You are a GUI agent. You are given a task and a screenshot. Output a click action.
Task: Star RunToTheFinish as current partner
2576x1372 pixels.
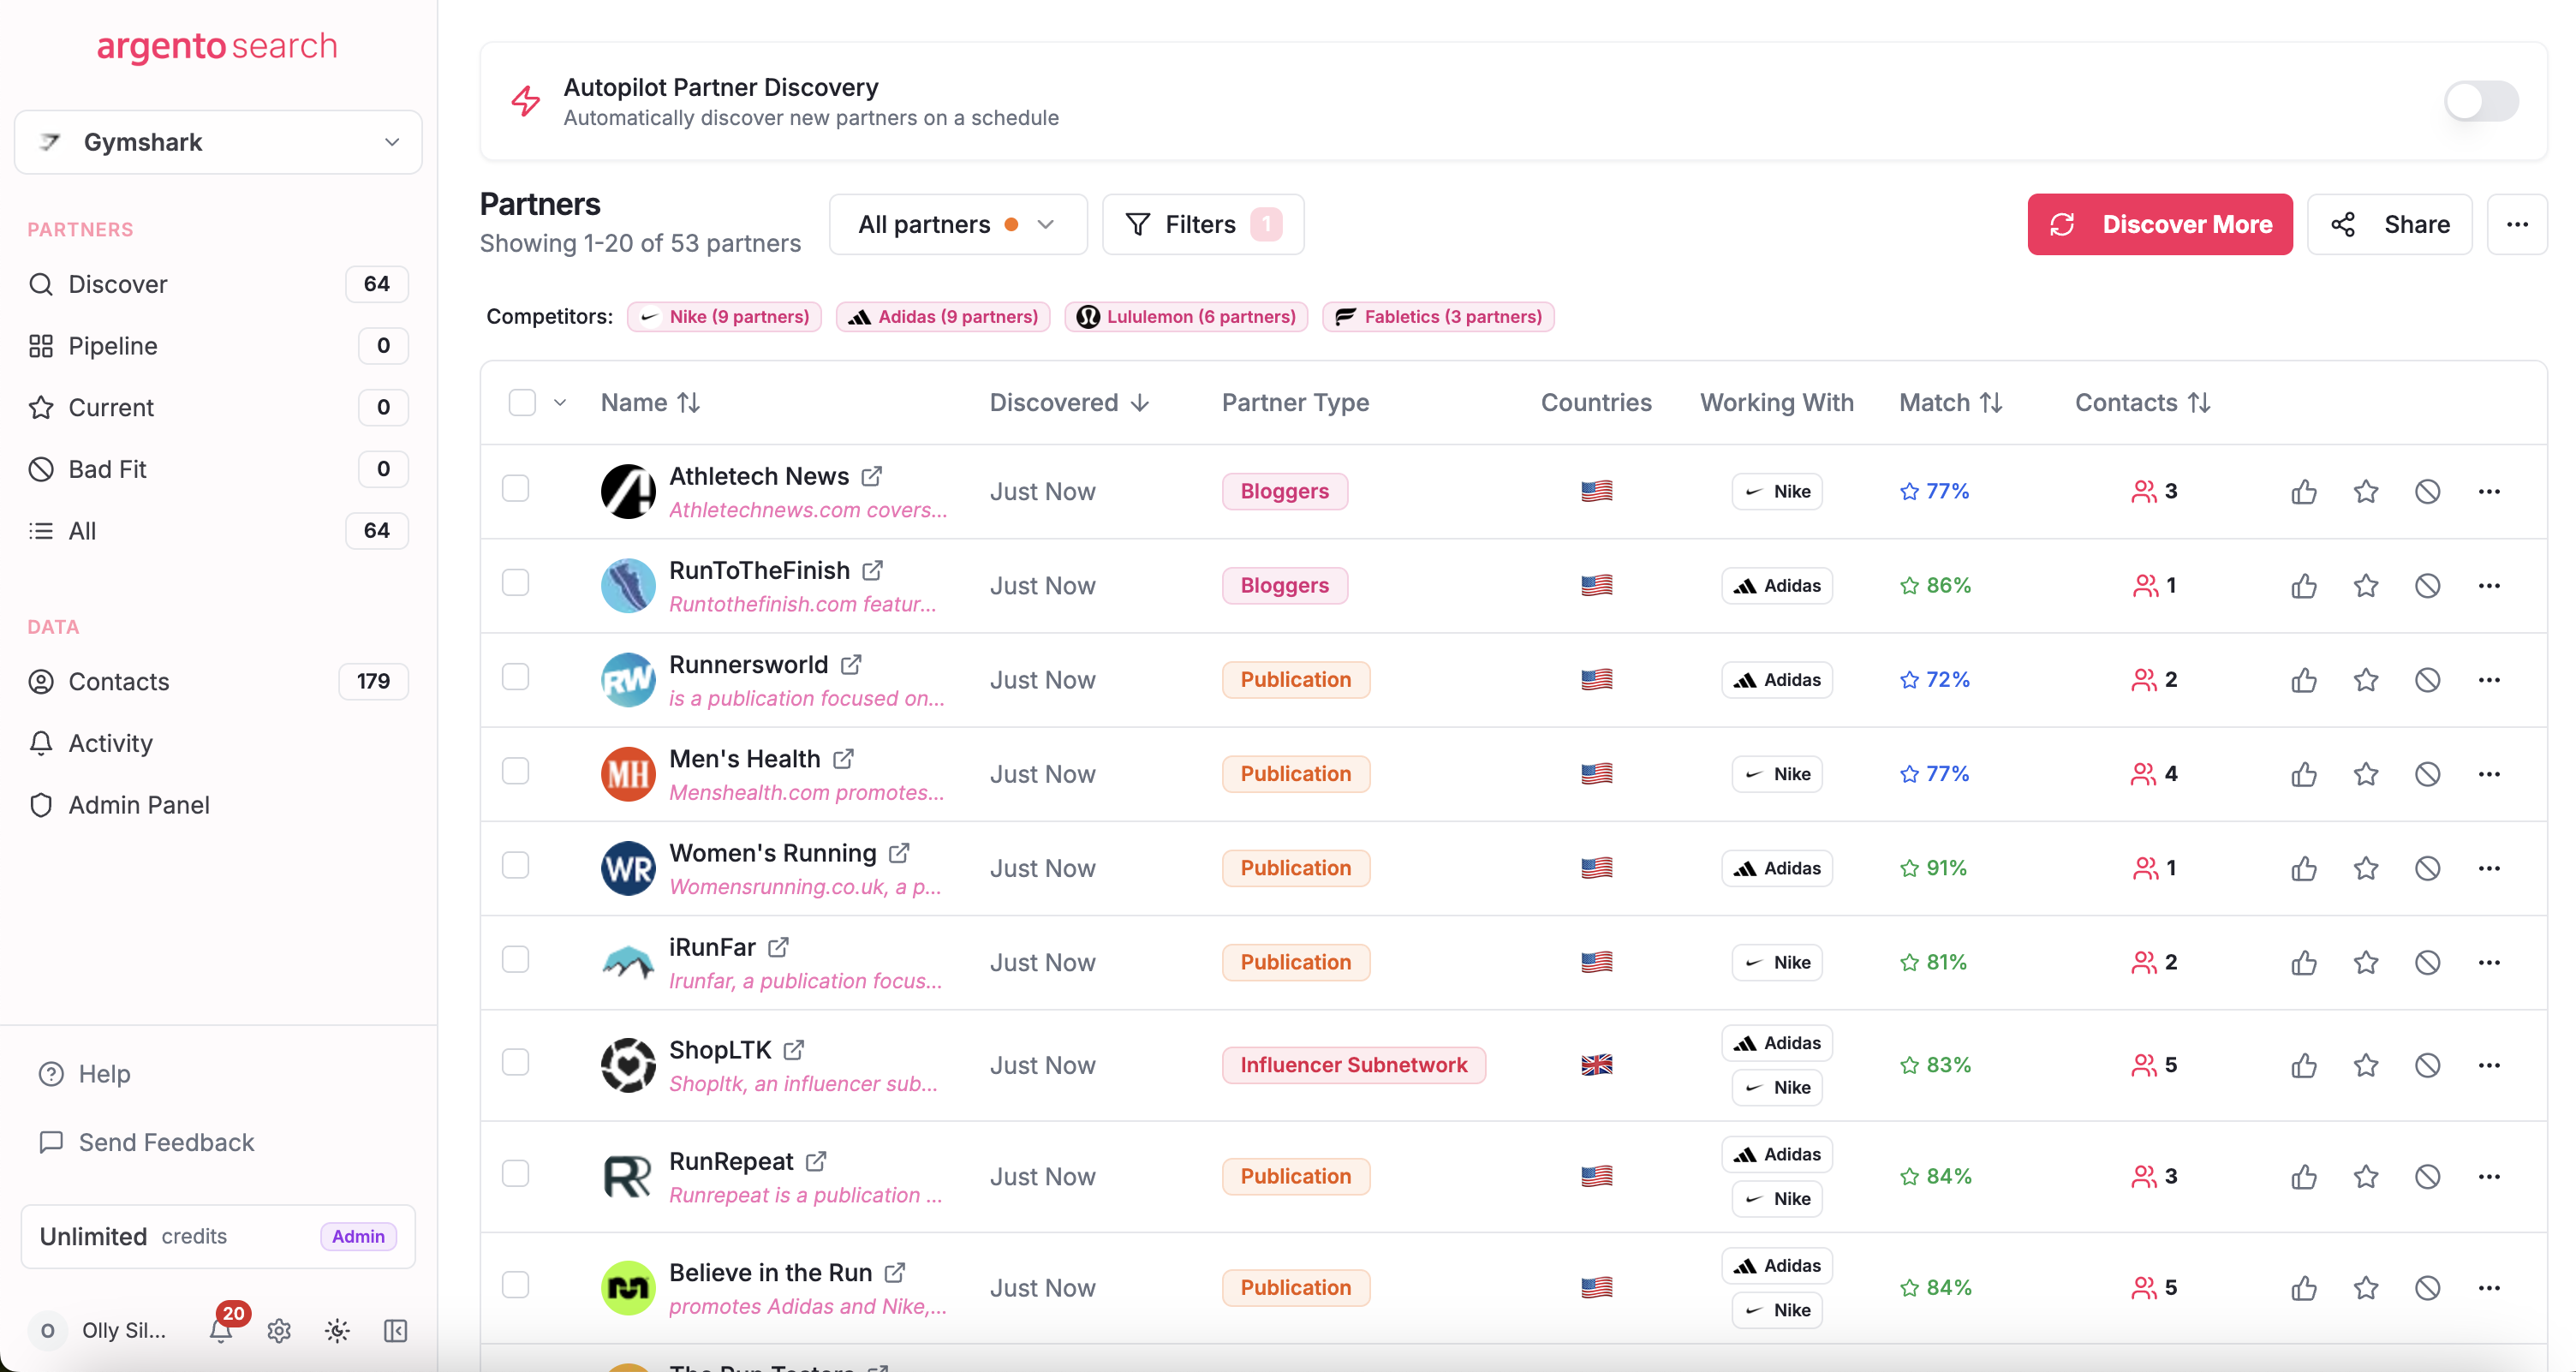2366,585
